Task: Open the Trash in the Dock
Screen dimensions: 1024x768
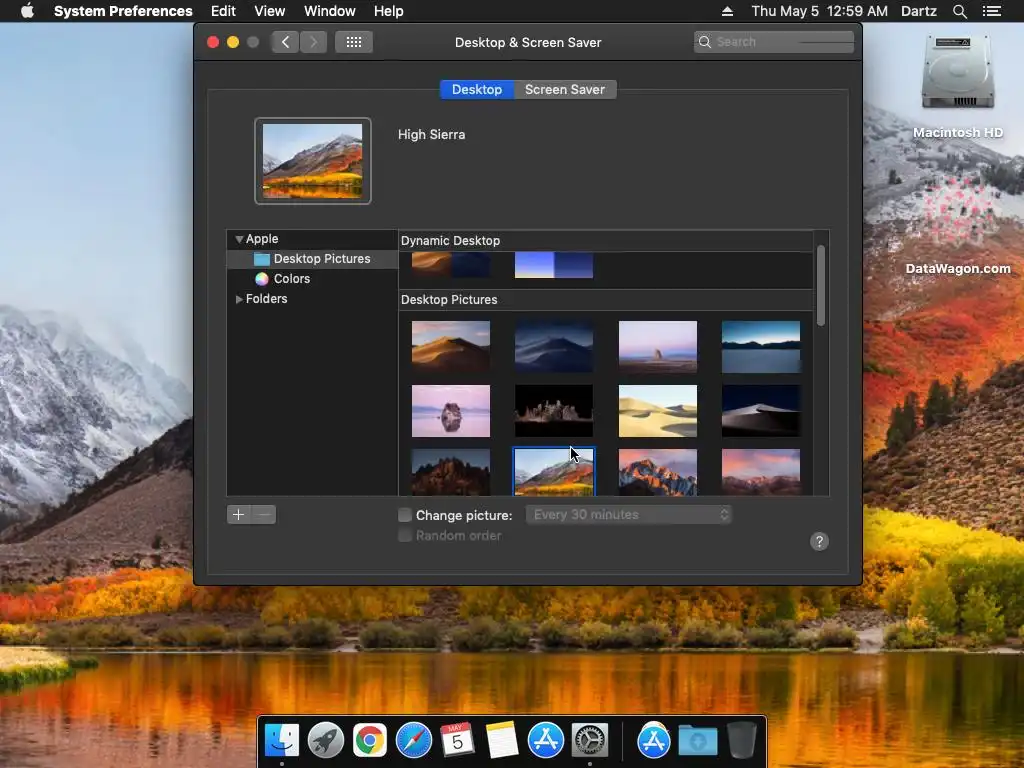Action: pos(742,741)
